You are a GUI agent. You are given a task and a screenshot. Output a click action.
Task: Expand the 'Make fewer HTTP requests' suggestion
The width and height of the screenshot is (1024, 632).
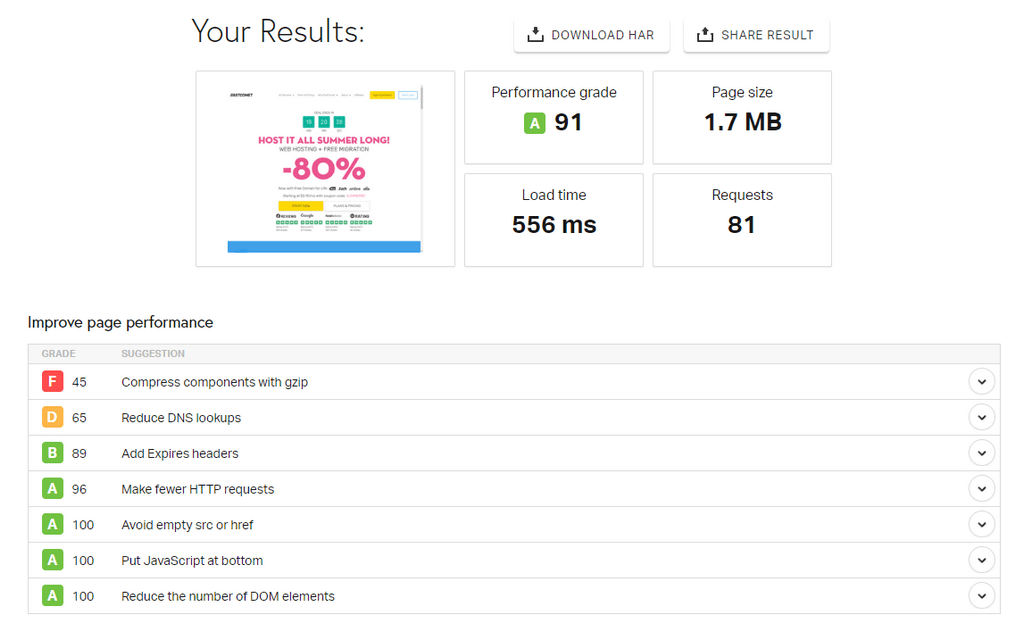point(981,488)
